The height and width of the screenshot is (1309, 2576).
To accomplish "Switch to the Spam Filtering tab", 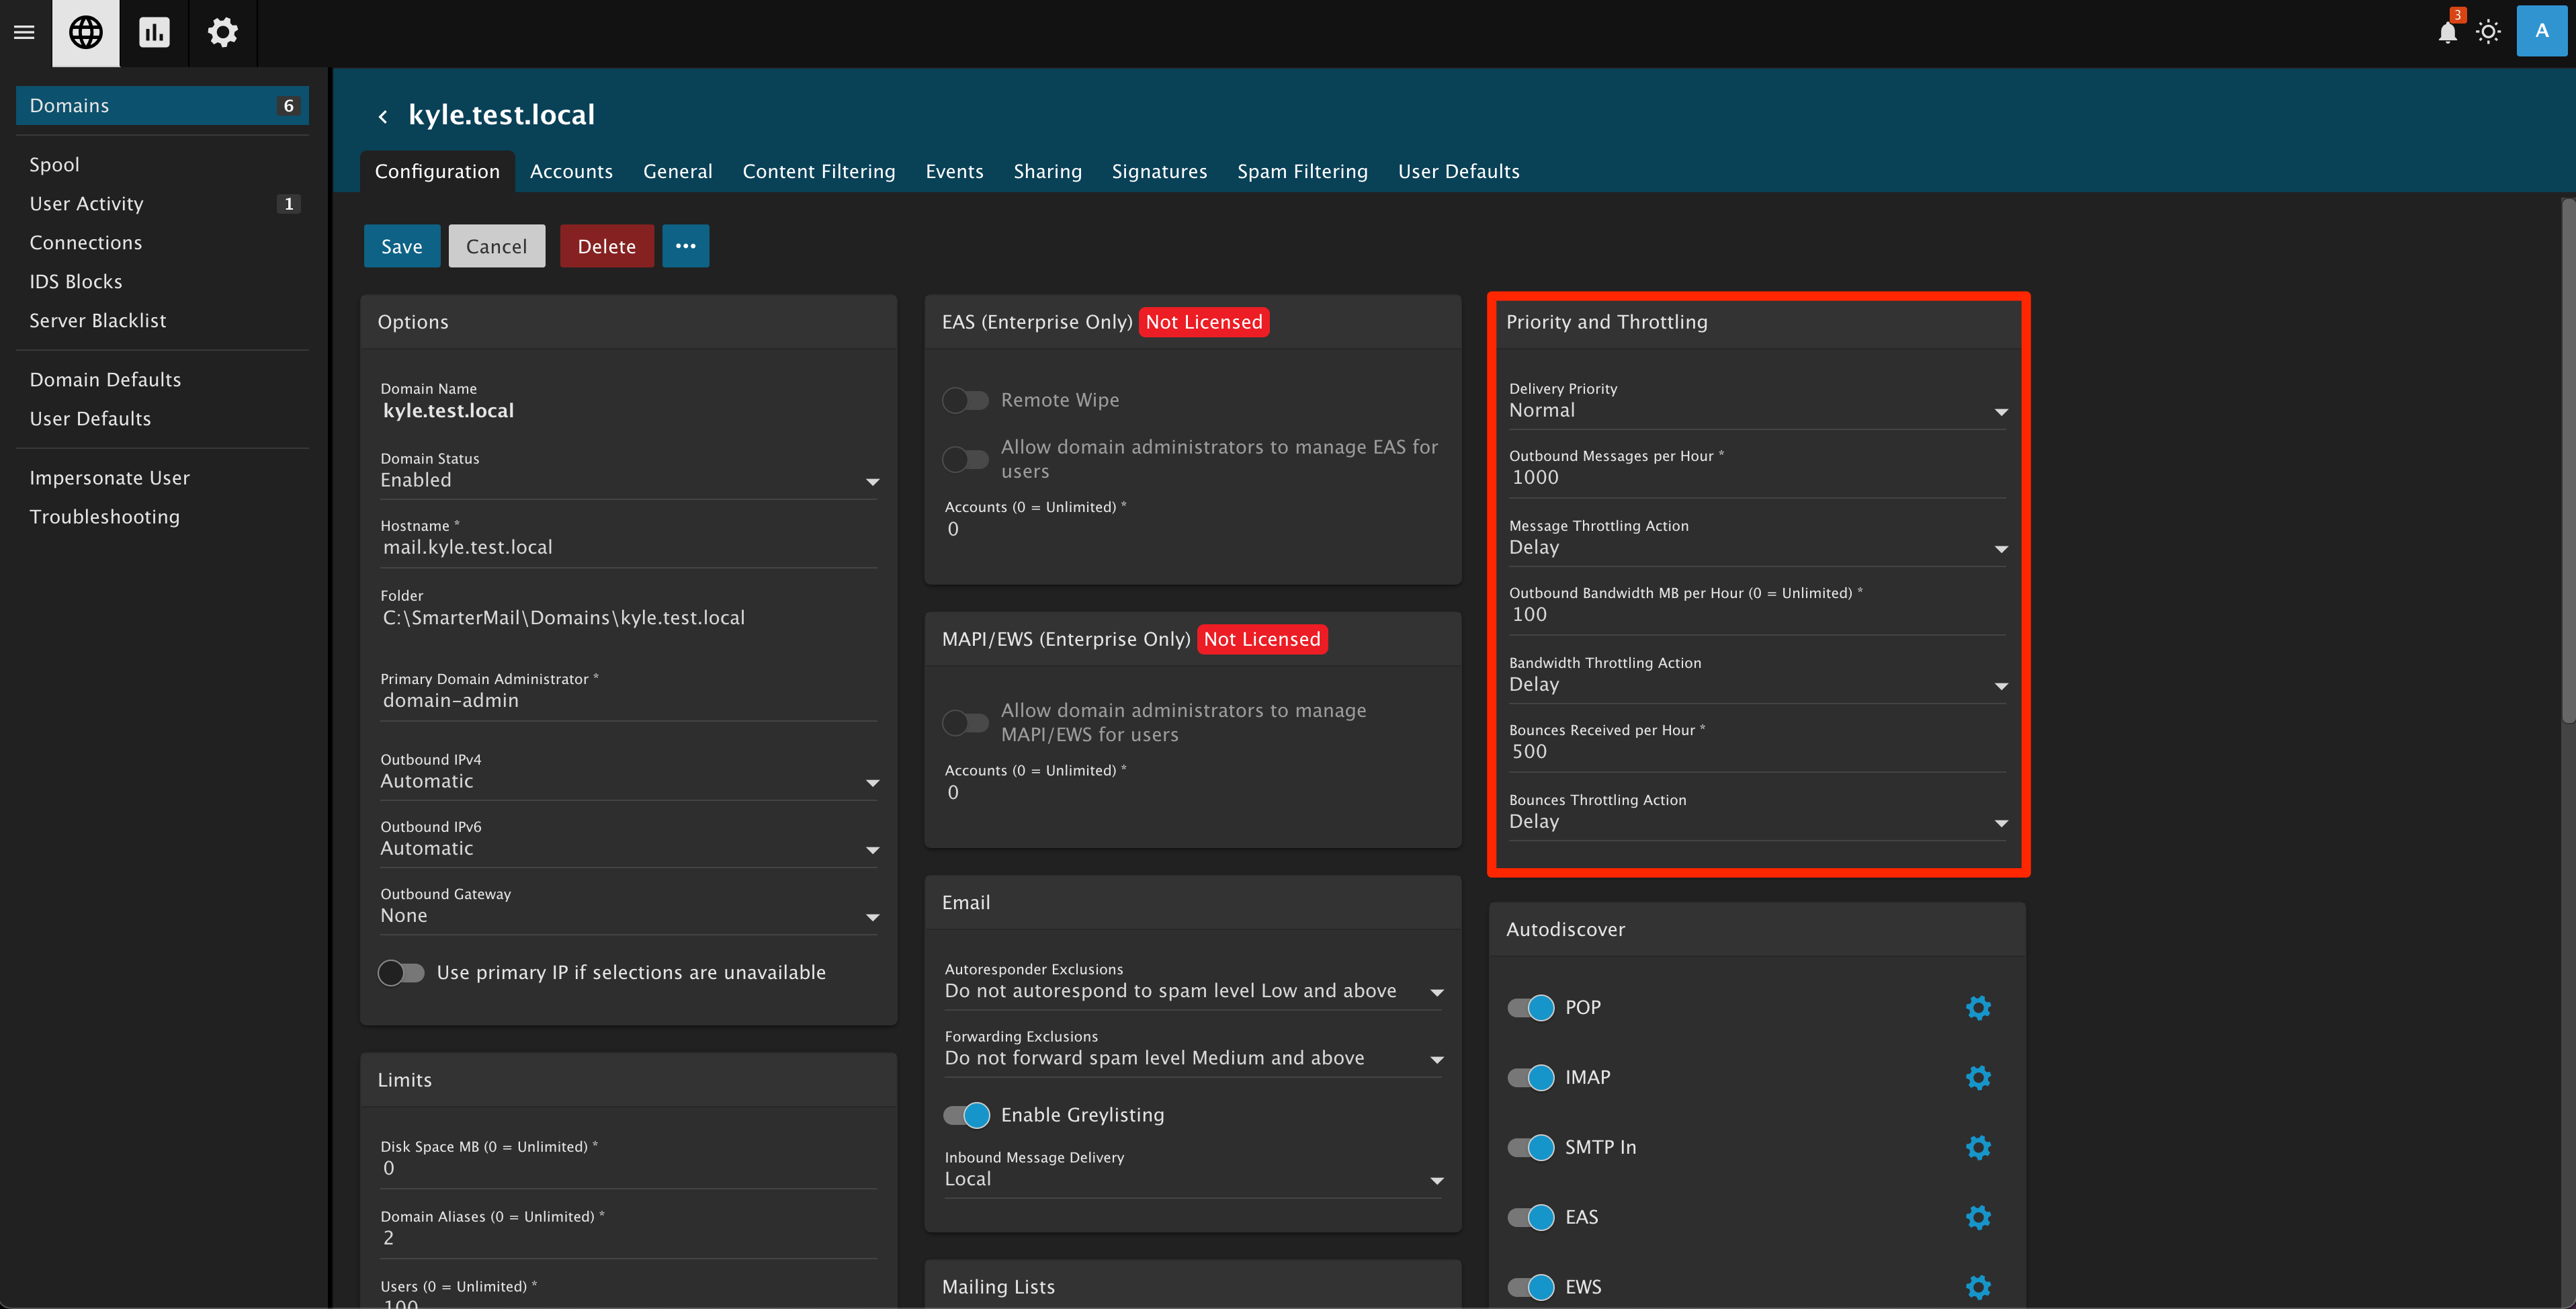I will pyautogui.click(x=1302, y=171).
